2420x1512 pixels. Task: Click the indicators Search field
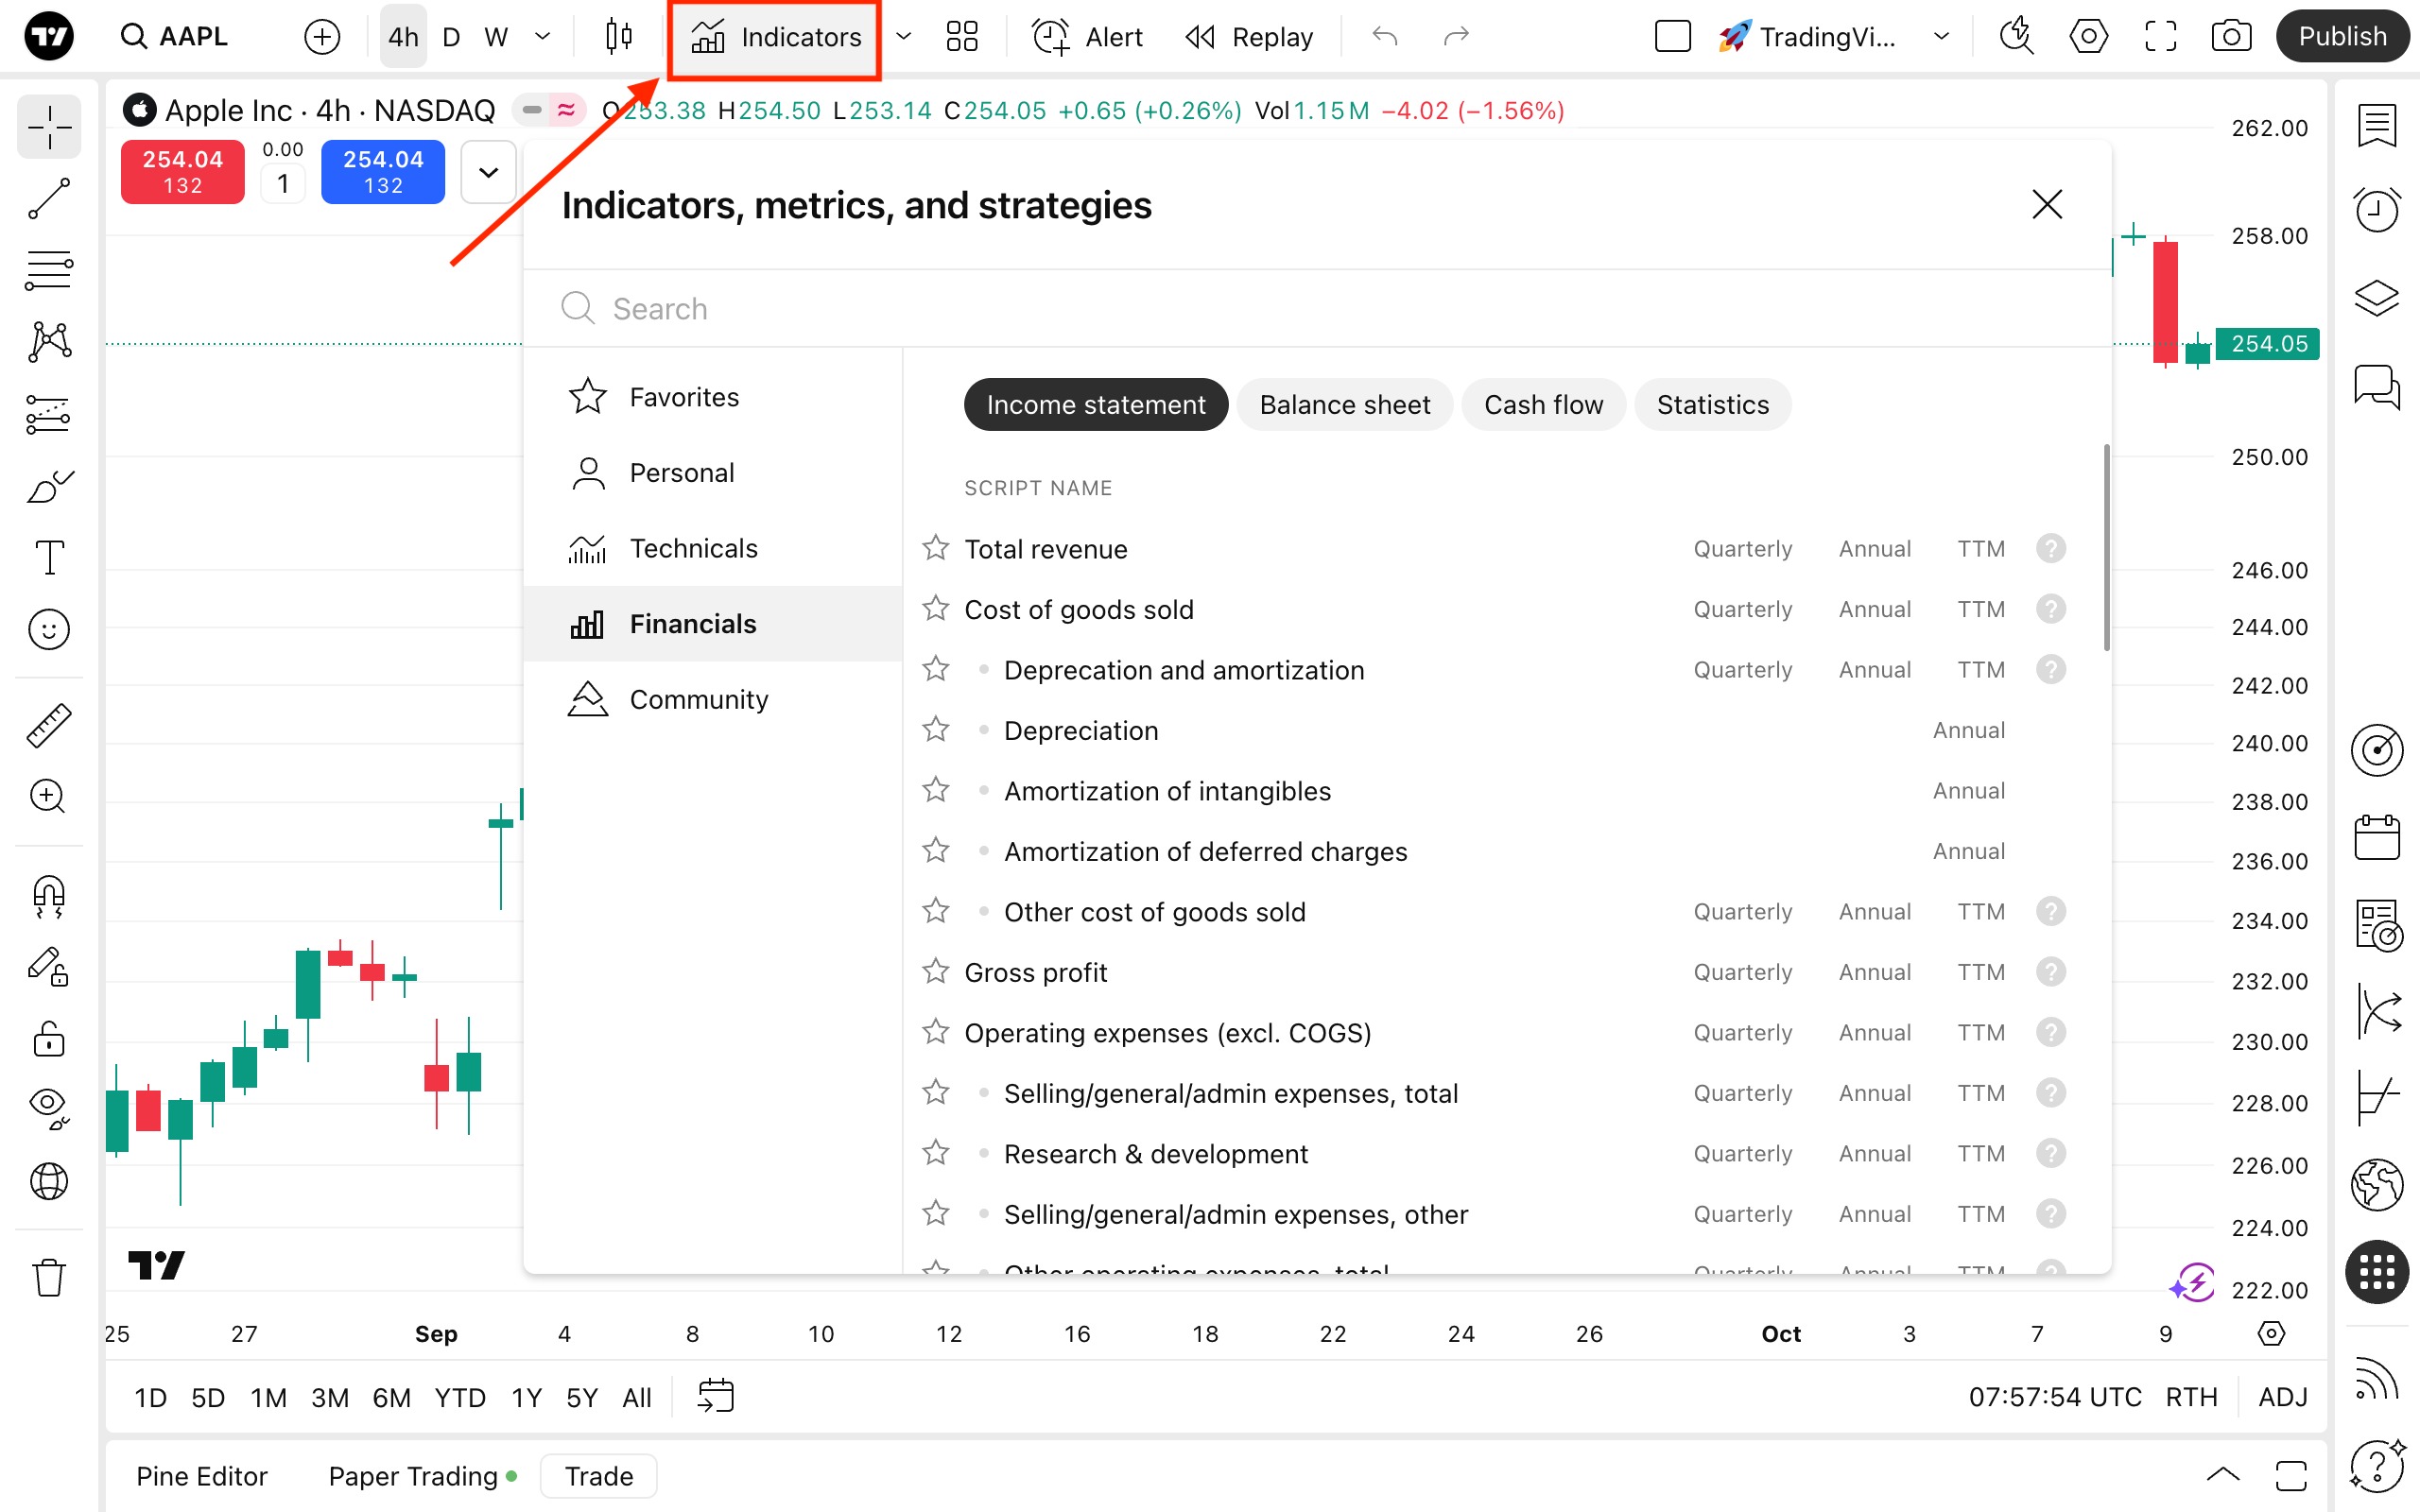(x=1300, y=309)
